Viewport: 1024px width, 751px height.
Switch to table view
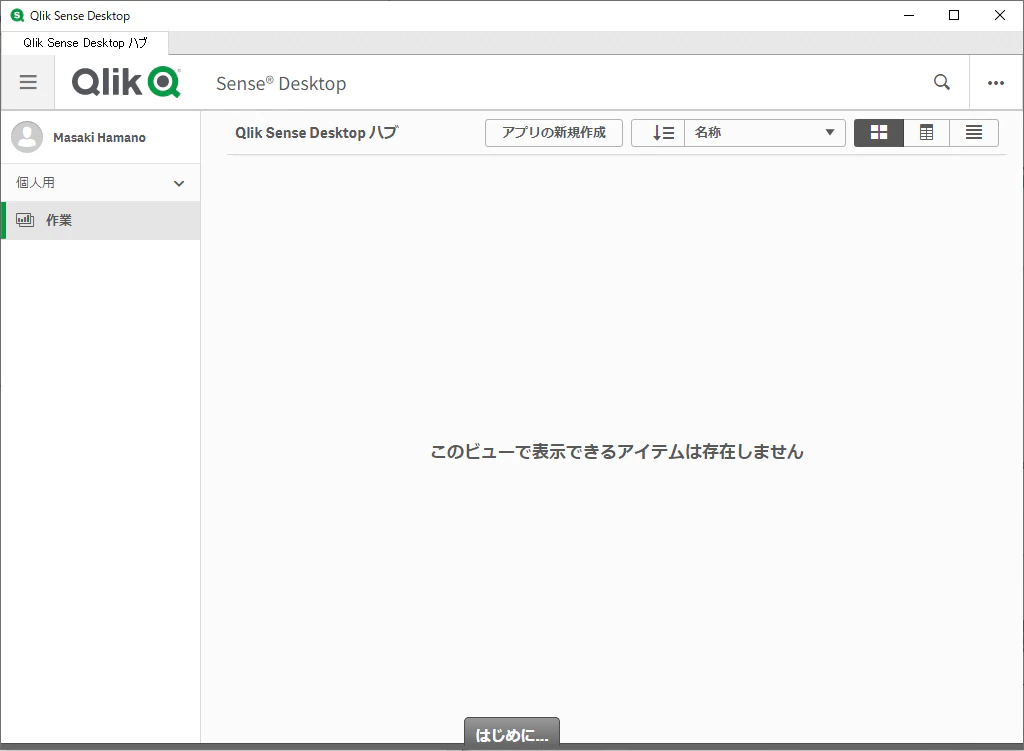[x=927, y=133]
